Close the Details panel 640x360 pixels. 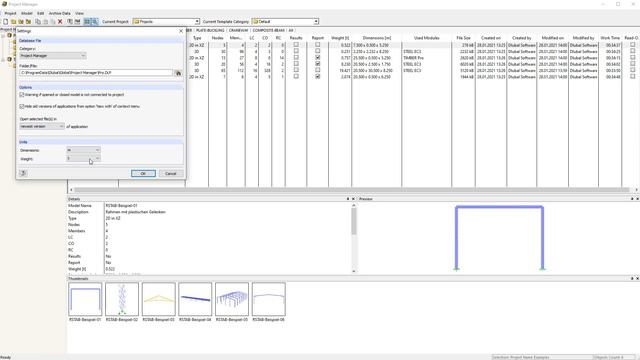[x=353, y=199]
